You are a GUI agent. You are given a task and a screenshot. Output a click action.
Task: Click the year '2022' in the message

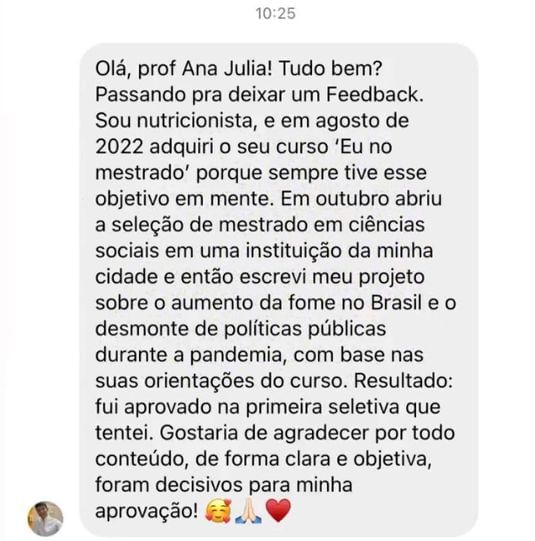pos(119,147)
